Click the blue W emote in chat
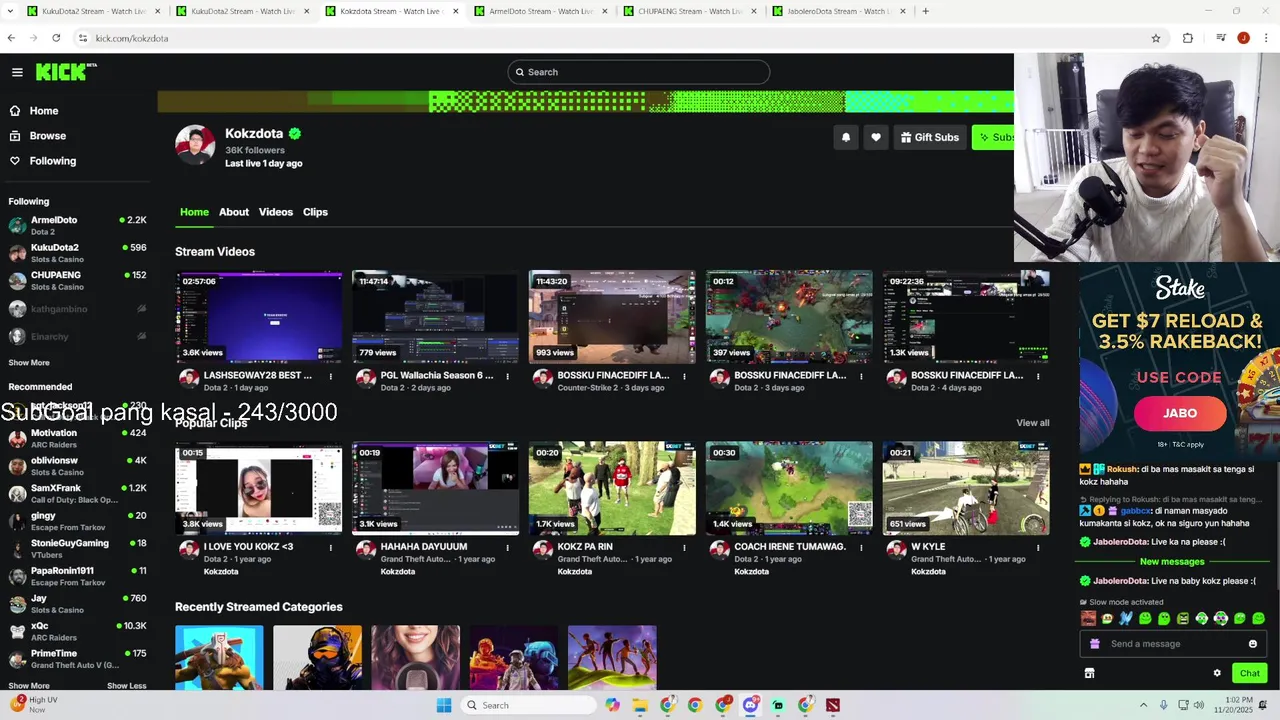The width and height of the screenshot is (1280, 720). (1126, 619)
